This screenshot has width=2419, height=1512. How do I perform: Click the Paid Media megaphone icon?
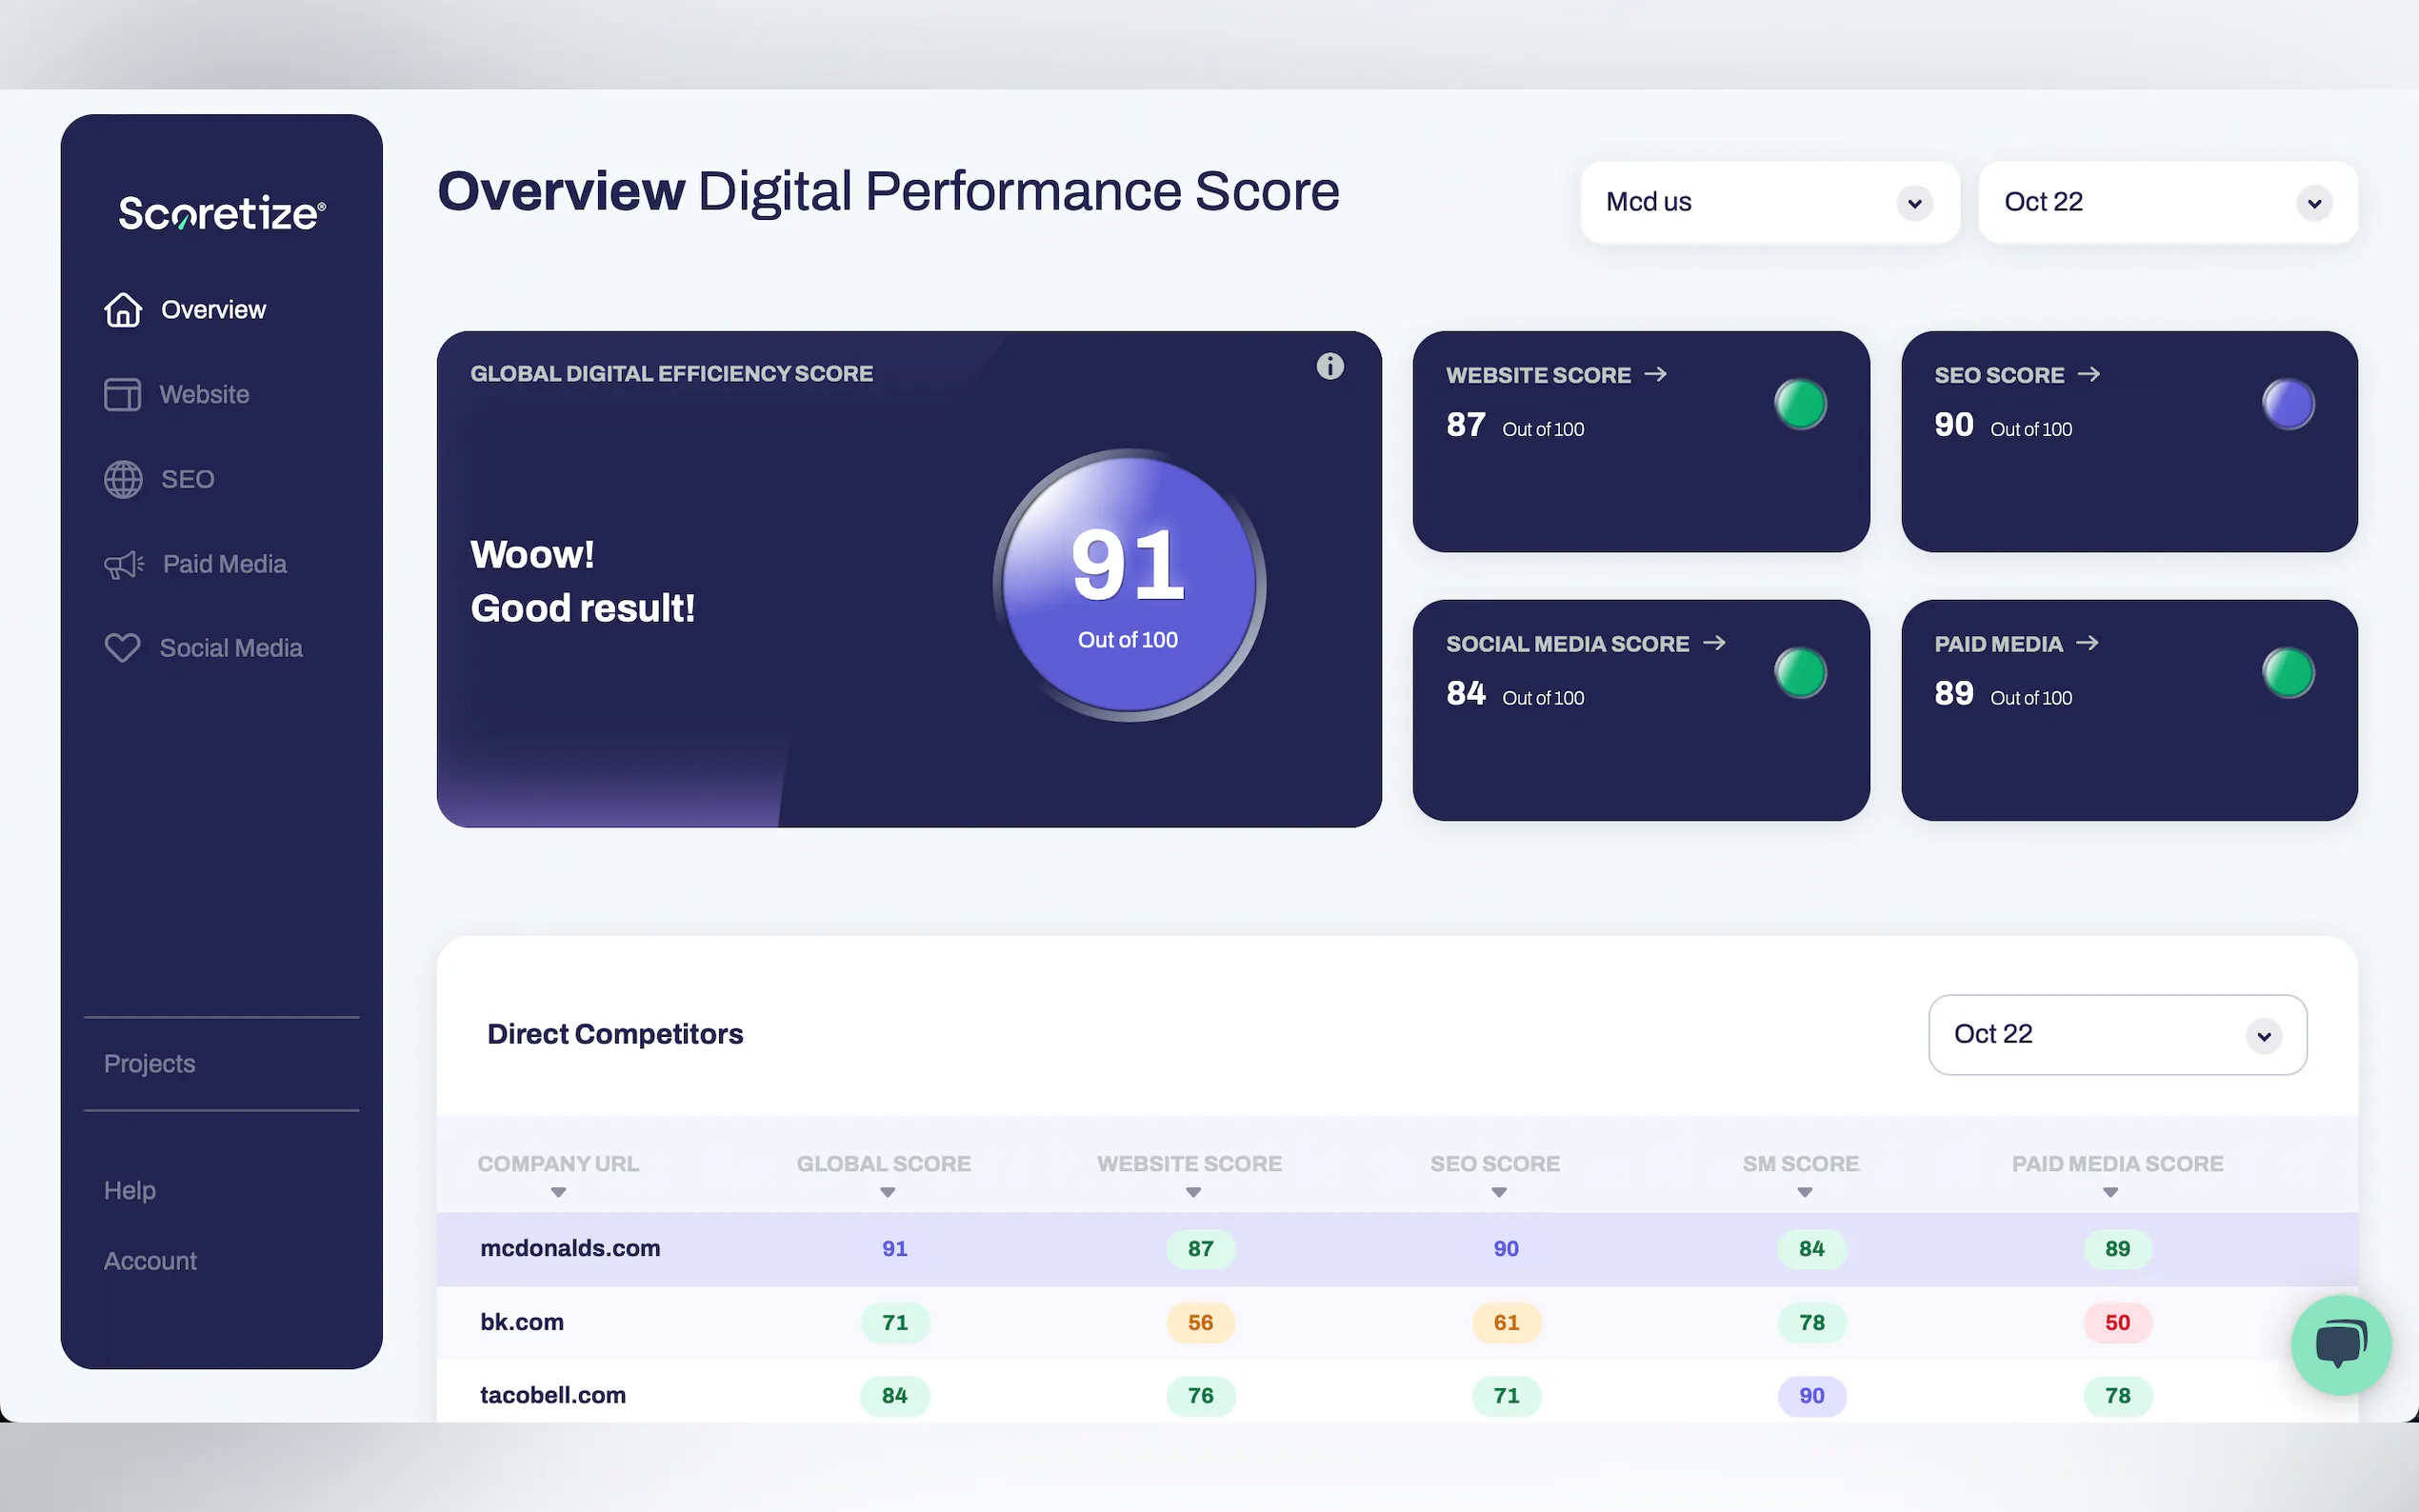(x=124, y=565)
